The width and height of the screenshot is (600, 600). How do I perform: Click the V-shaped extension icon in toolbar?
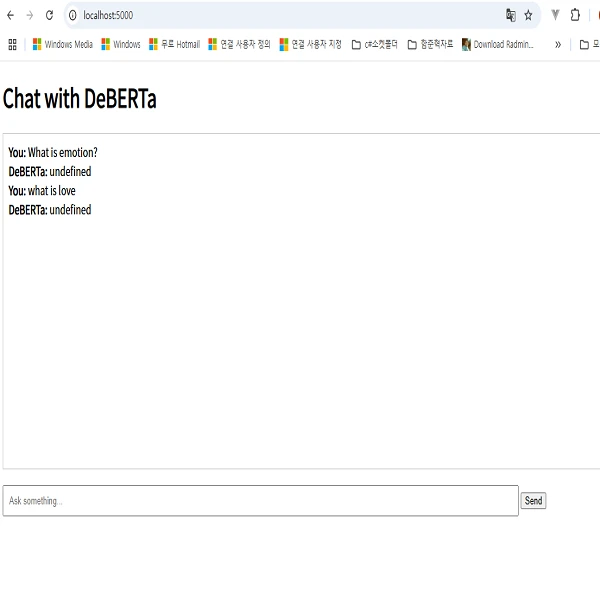[555, 15]
